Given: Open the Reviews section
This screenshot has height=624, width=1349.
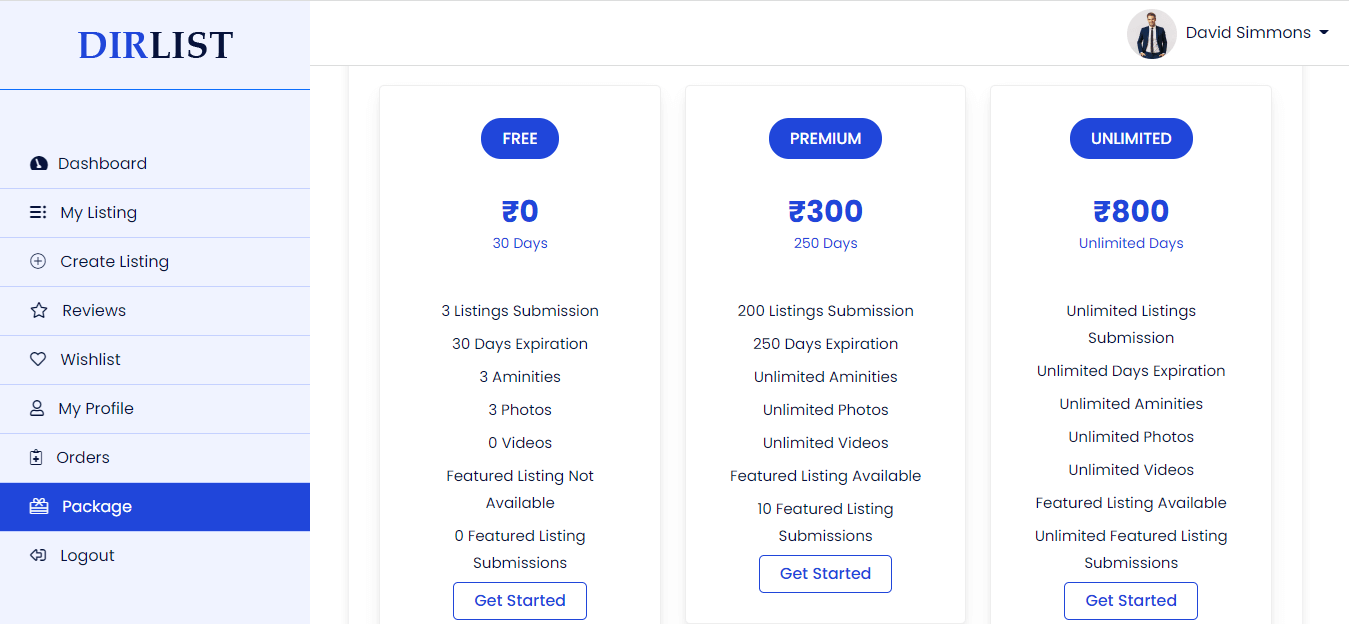Looking at the screenshot, I should point(92,310).
